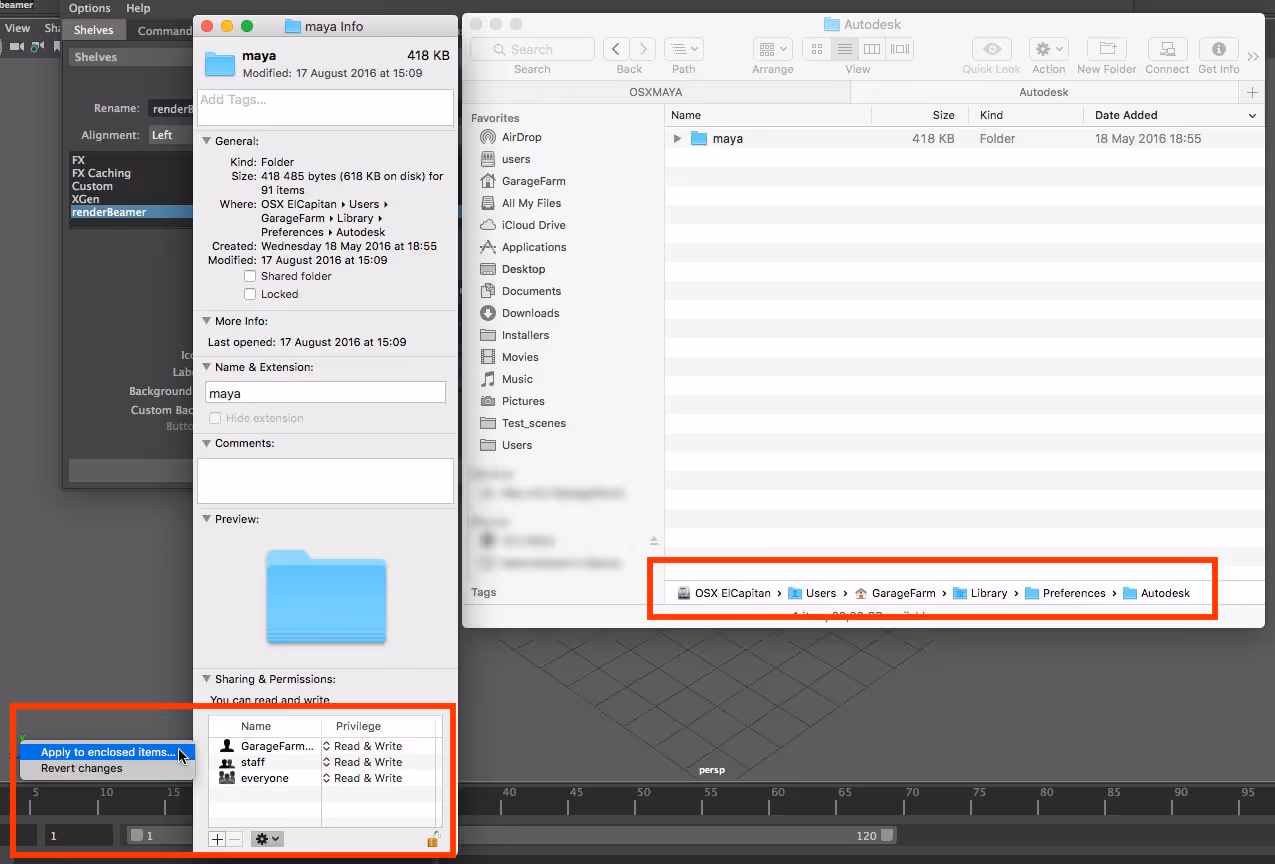The image size is (1275, 864).
Task: Change GarageFarm privilege Read & Write dropdown
Action: (x=363, y=746)
